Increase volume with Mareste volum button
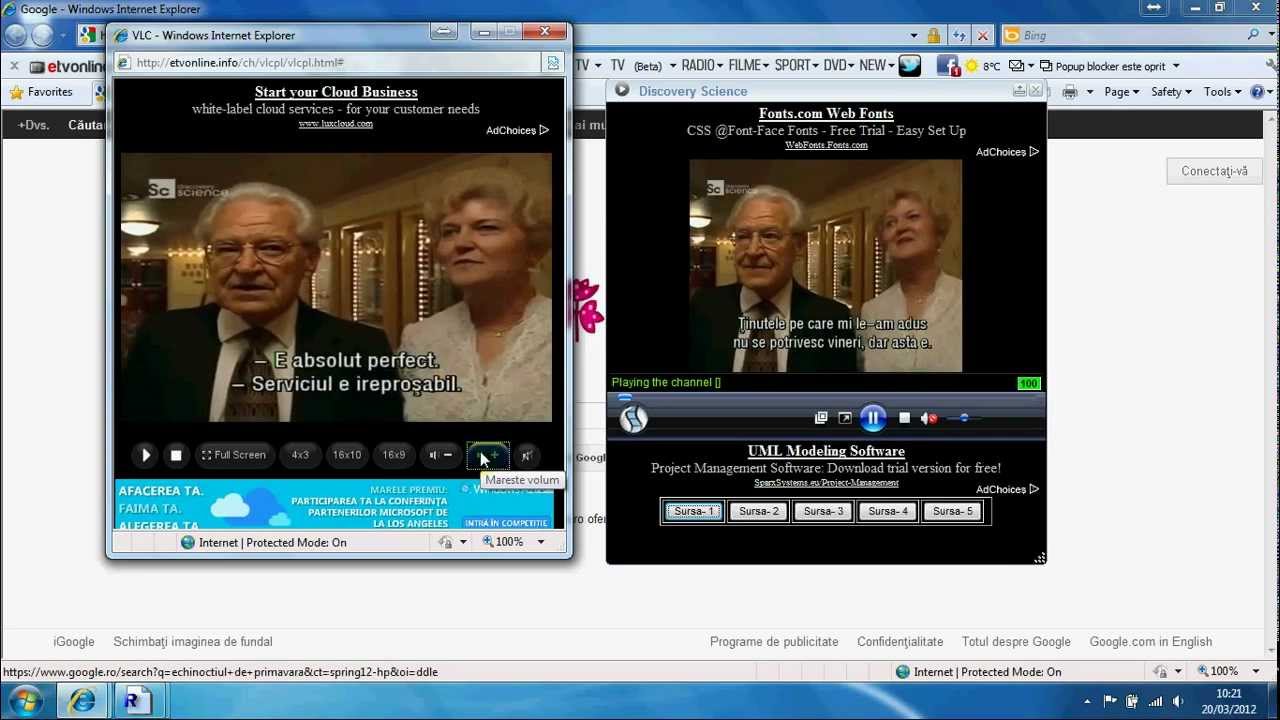 (488, 455)
